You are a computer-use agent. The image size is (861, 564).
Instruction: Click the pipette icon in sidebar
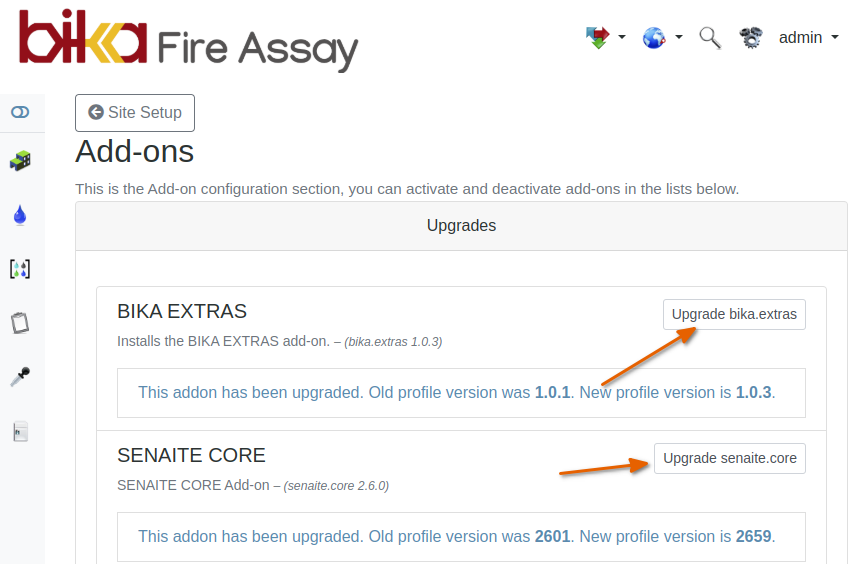pyautogui.click(x=20, y=377)
